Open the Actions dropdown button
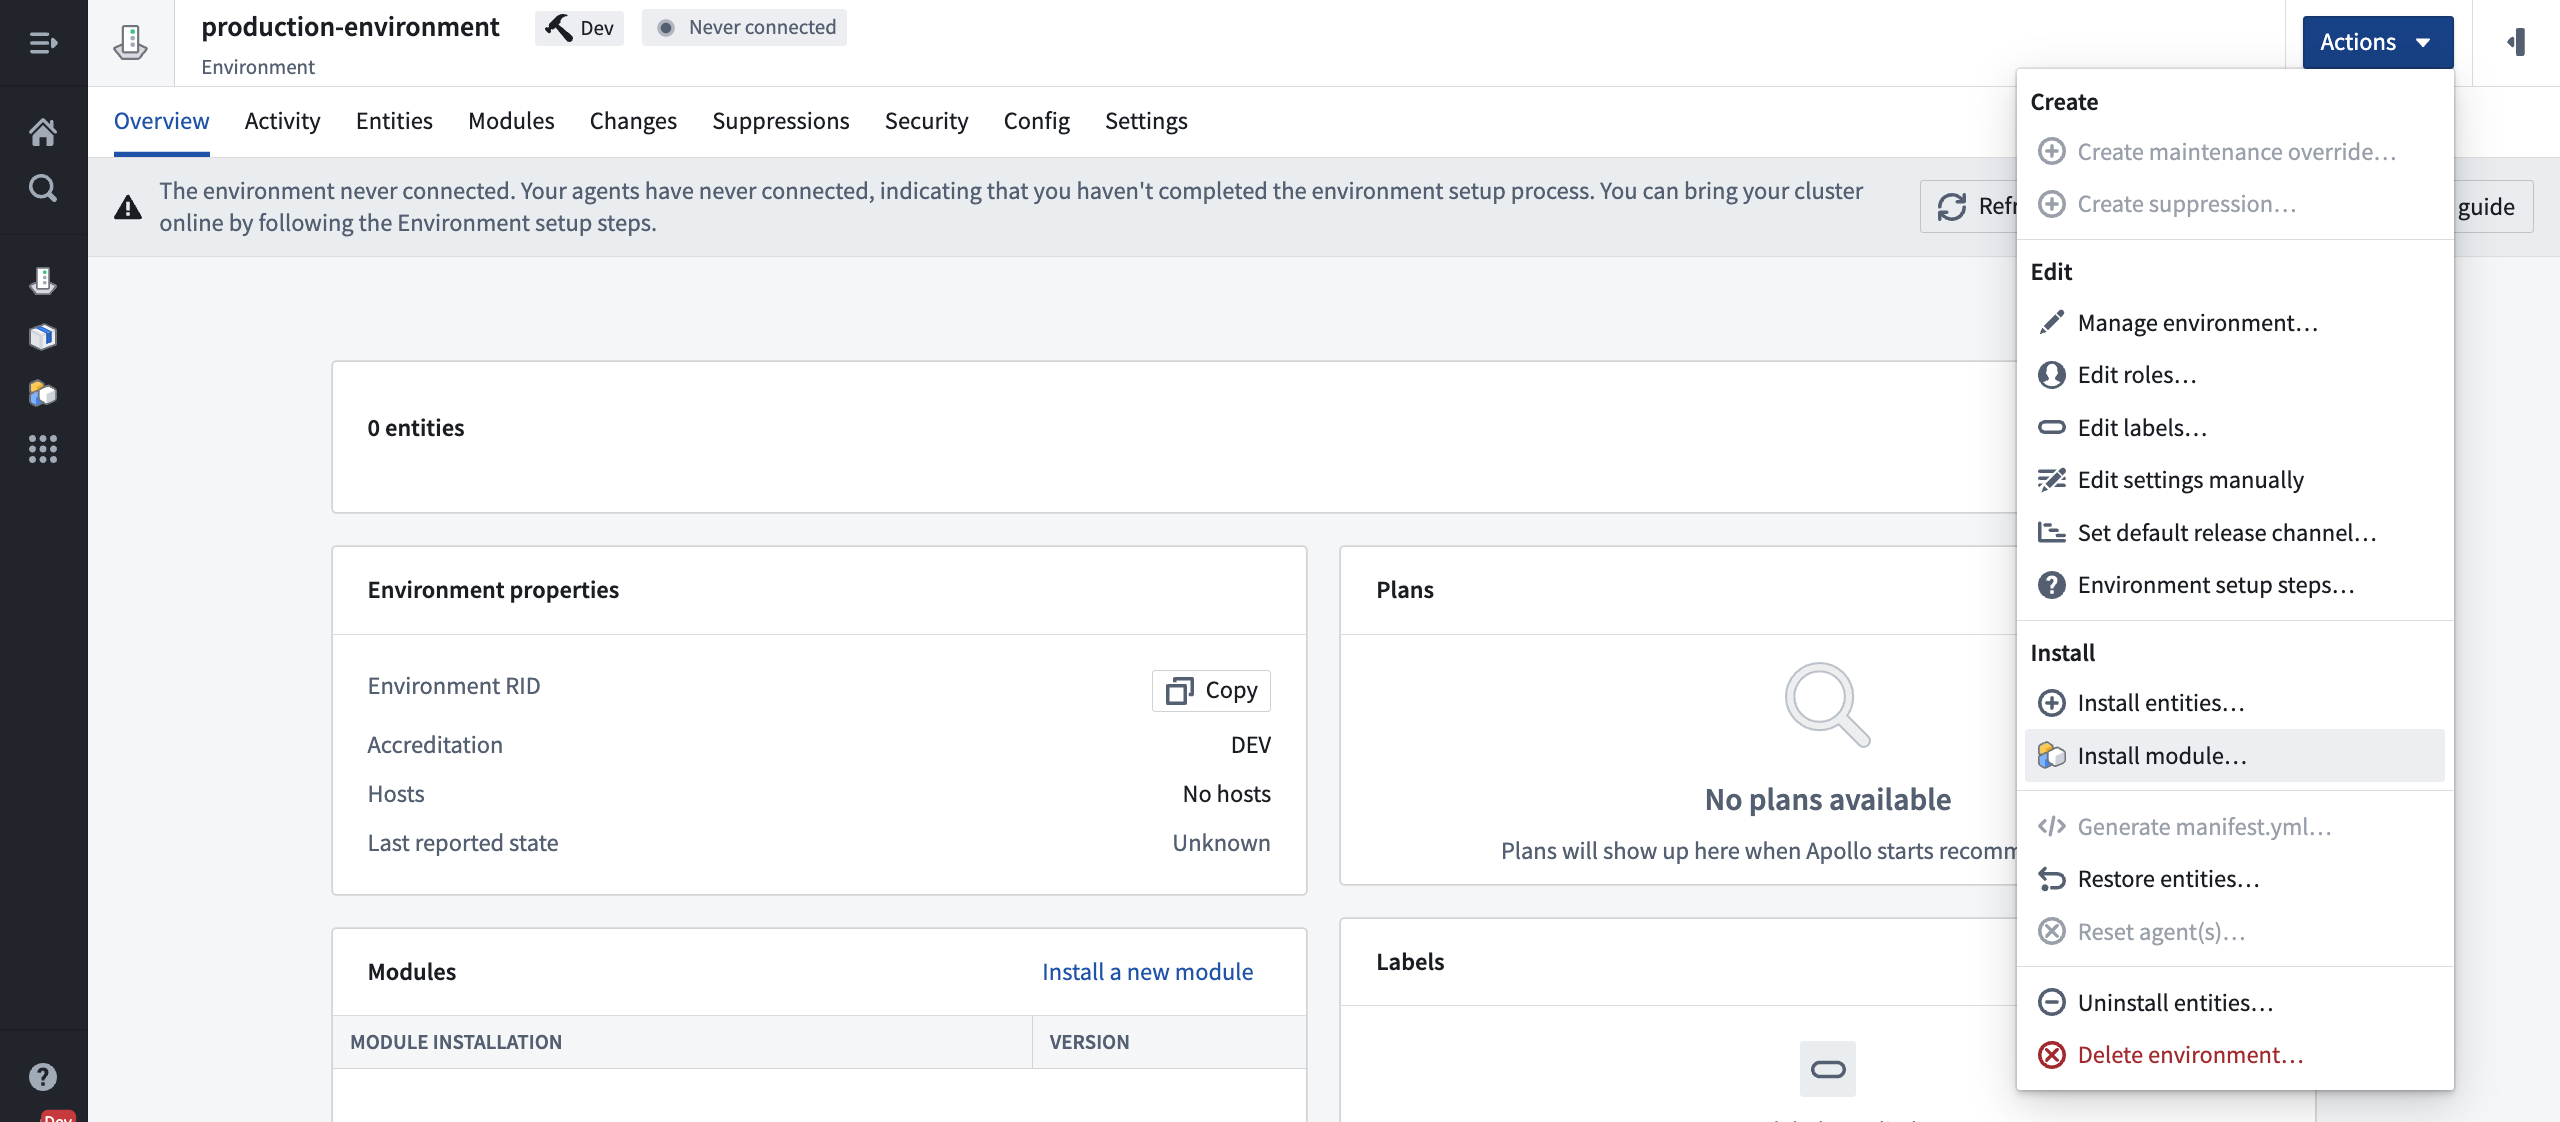This screenshot has height=1122, width=2560. pyautogui.click(x=2377, y=42)
